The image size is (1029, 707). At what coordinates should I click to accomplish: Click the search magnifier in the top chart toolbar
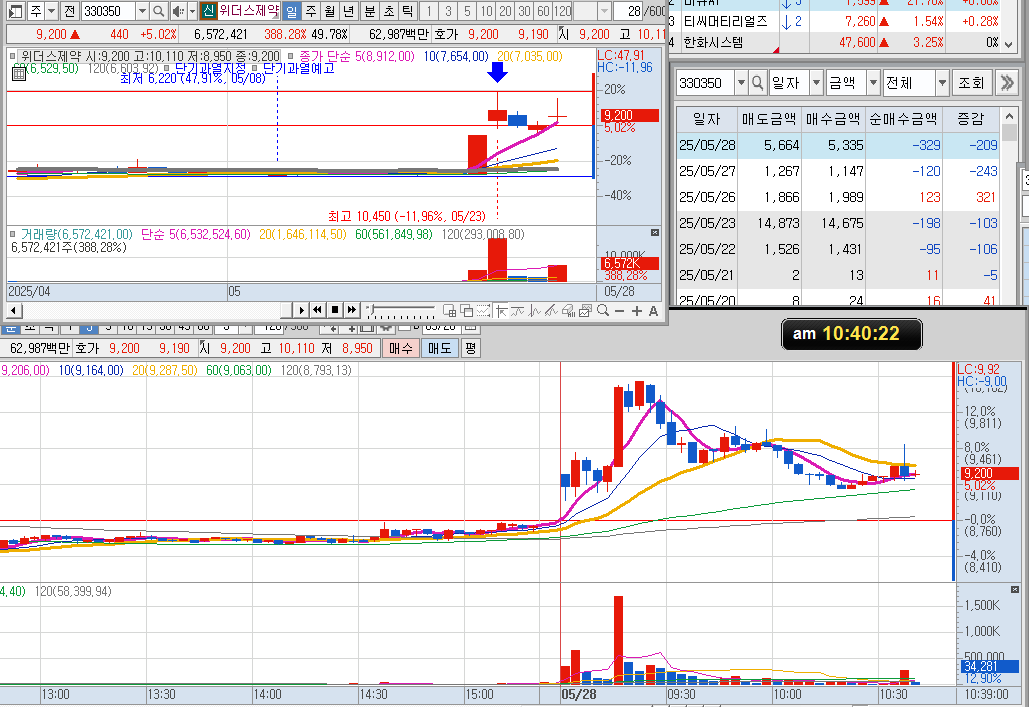tap(158, 11)
